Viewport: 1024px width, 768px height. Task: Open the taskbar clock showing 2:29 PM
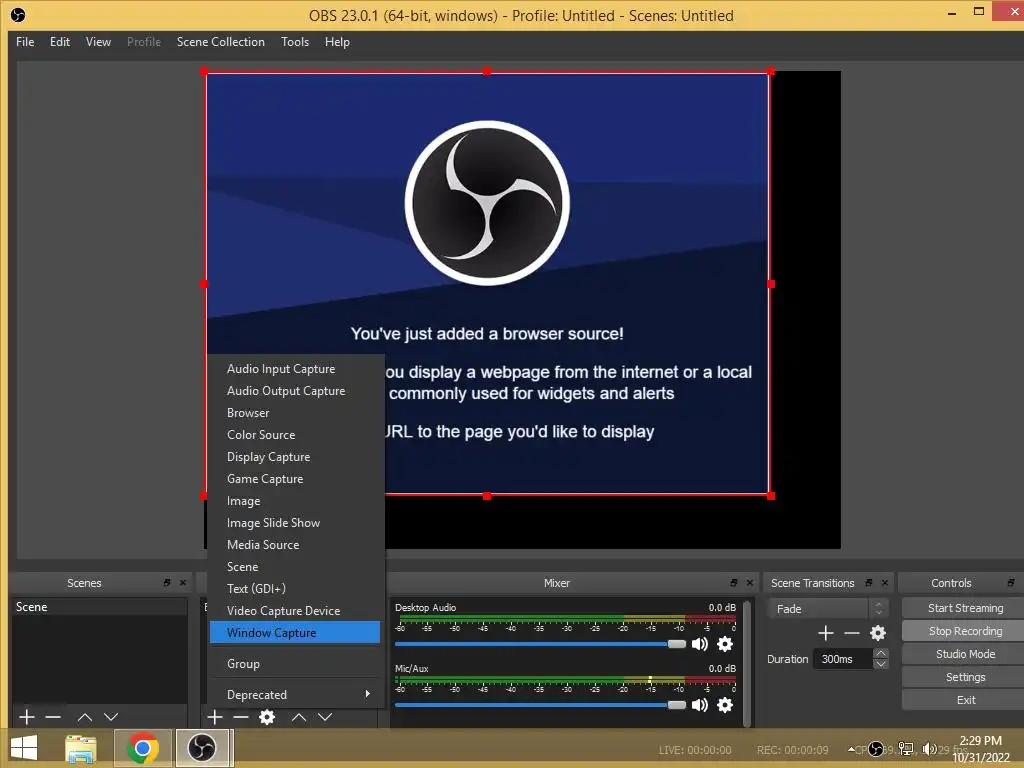point(981,749)
